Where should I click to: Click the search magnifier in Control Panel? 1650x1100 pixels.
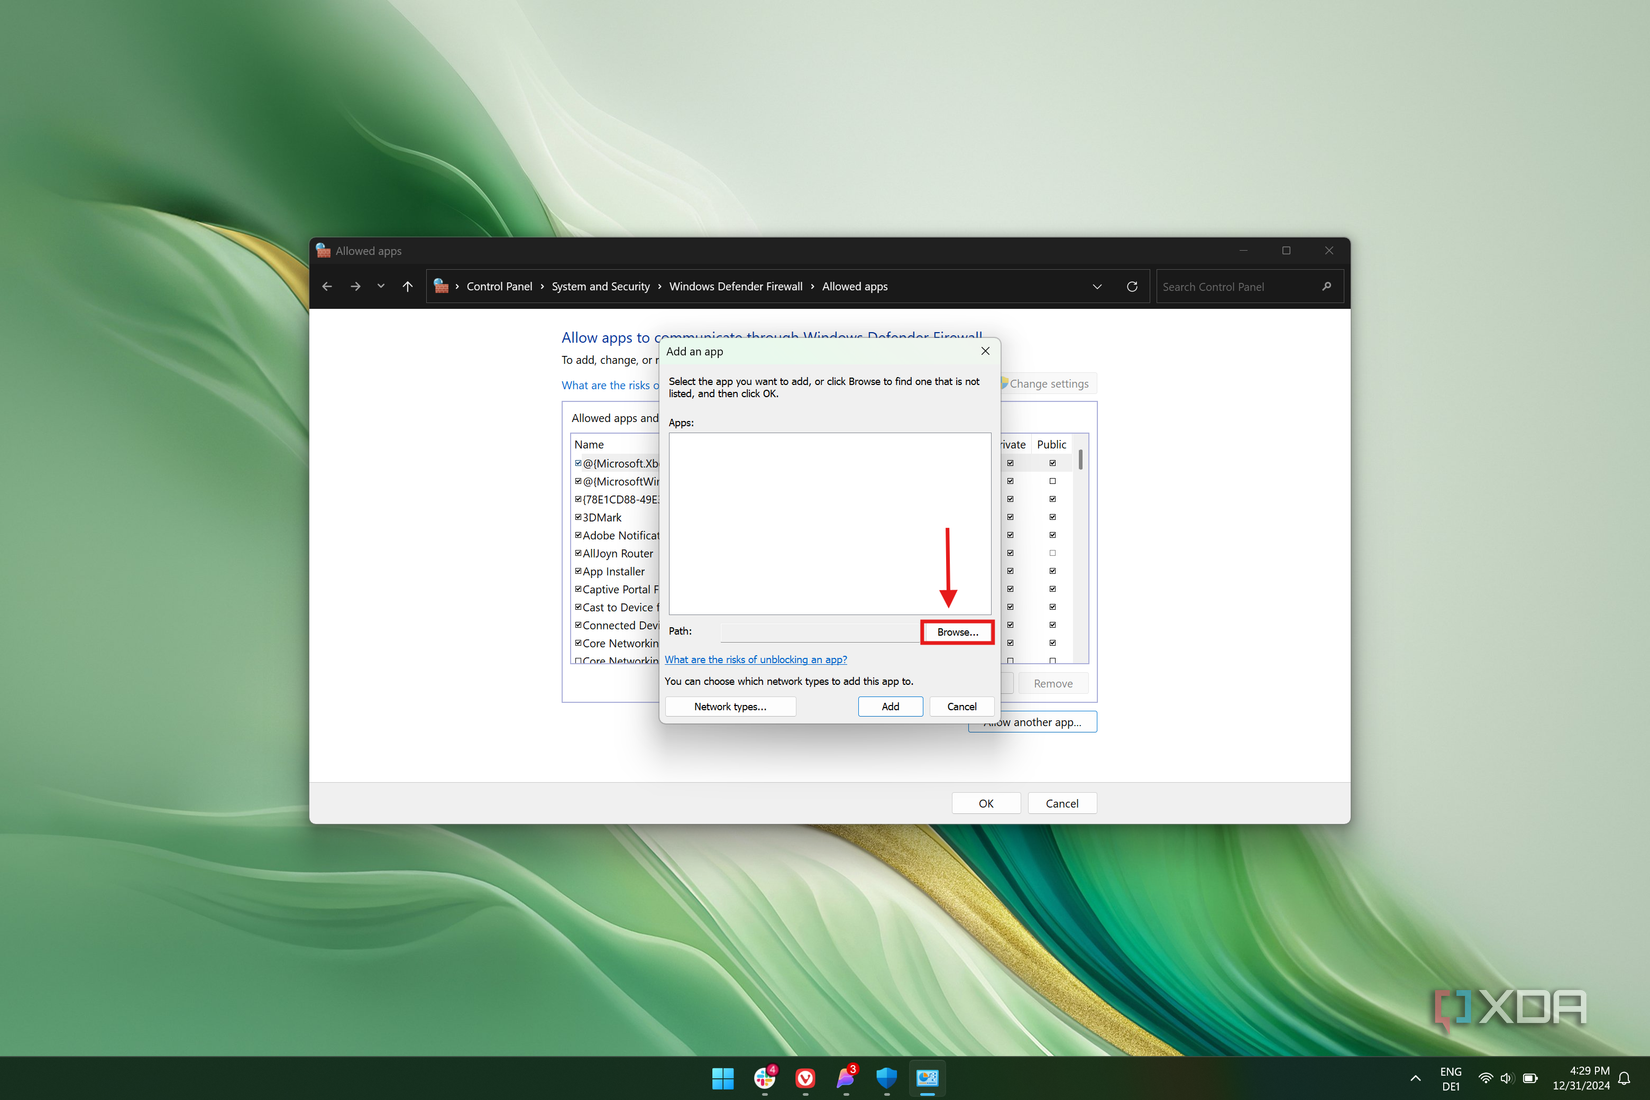[x=1326, y=286]
